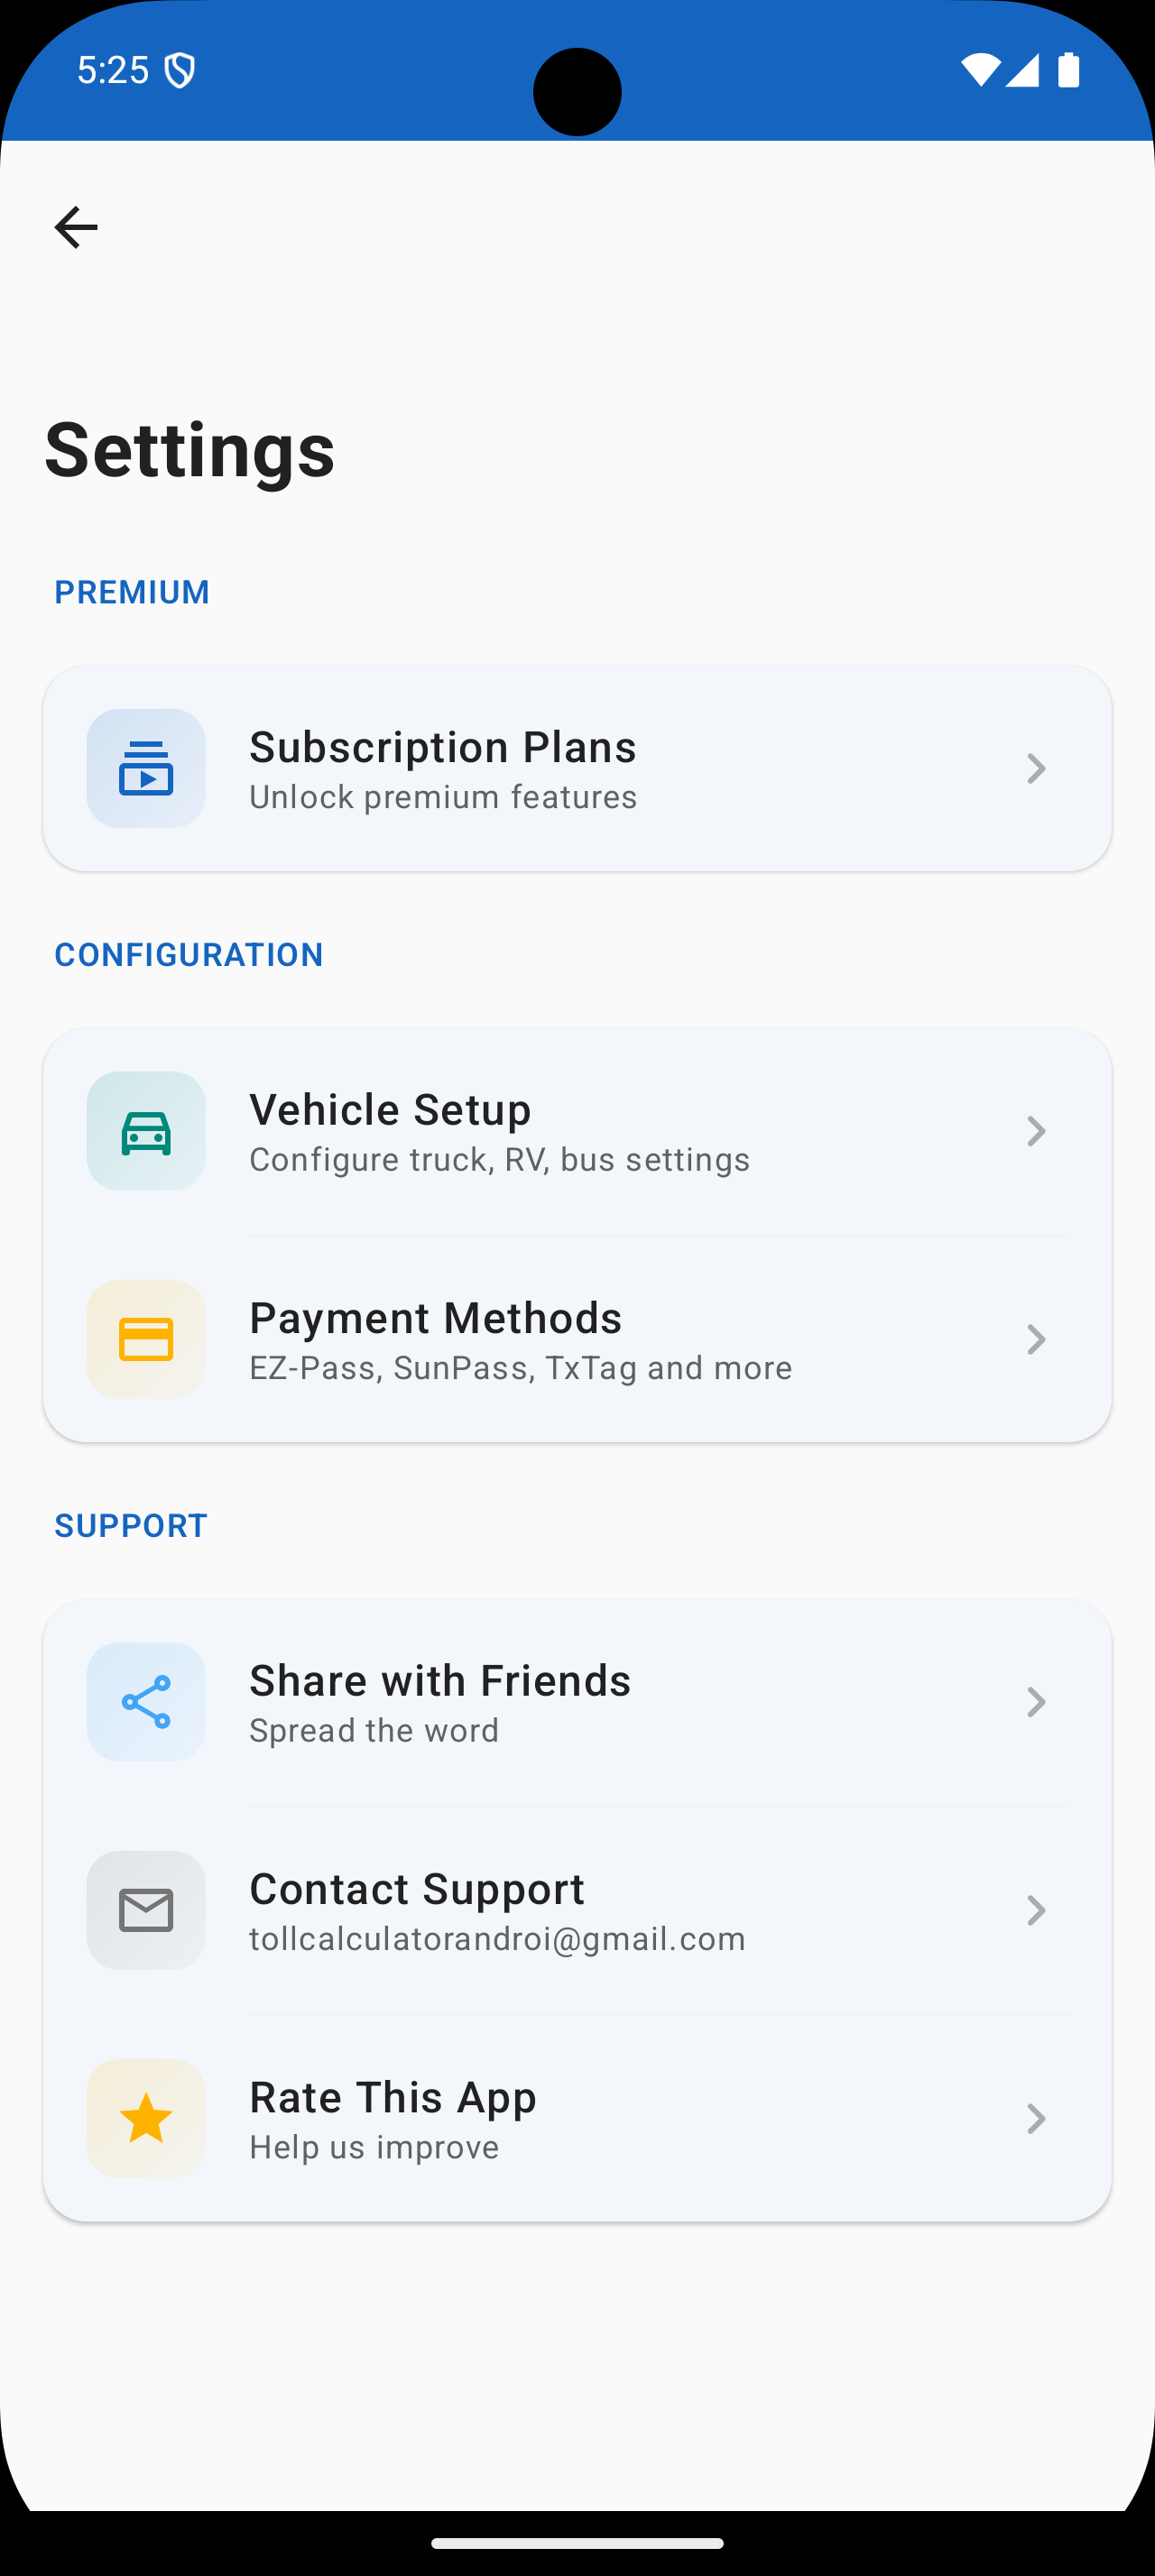1155x2576 pixels.
Task: Tap the gold star rating icon
Action: [x=146, y=2118]
